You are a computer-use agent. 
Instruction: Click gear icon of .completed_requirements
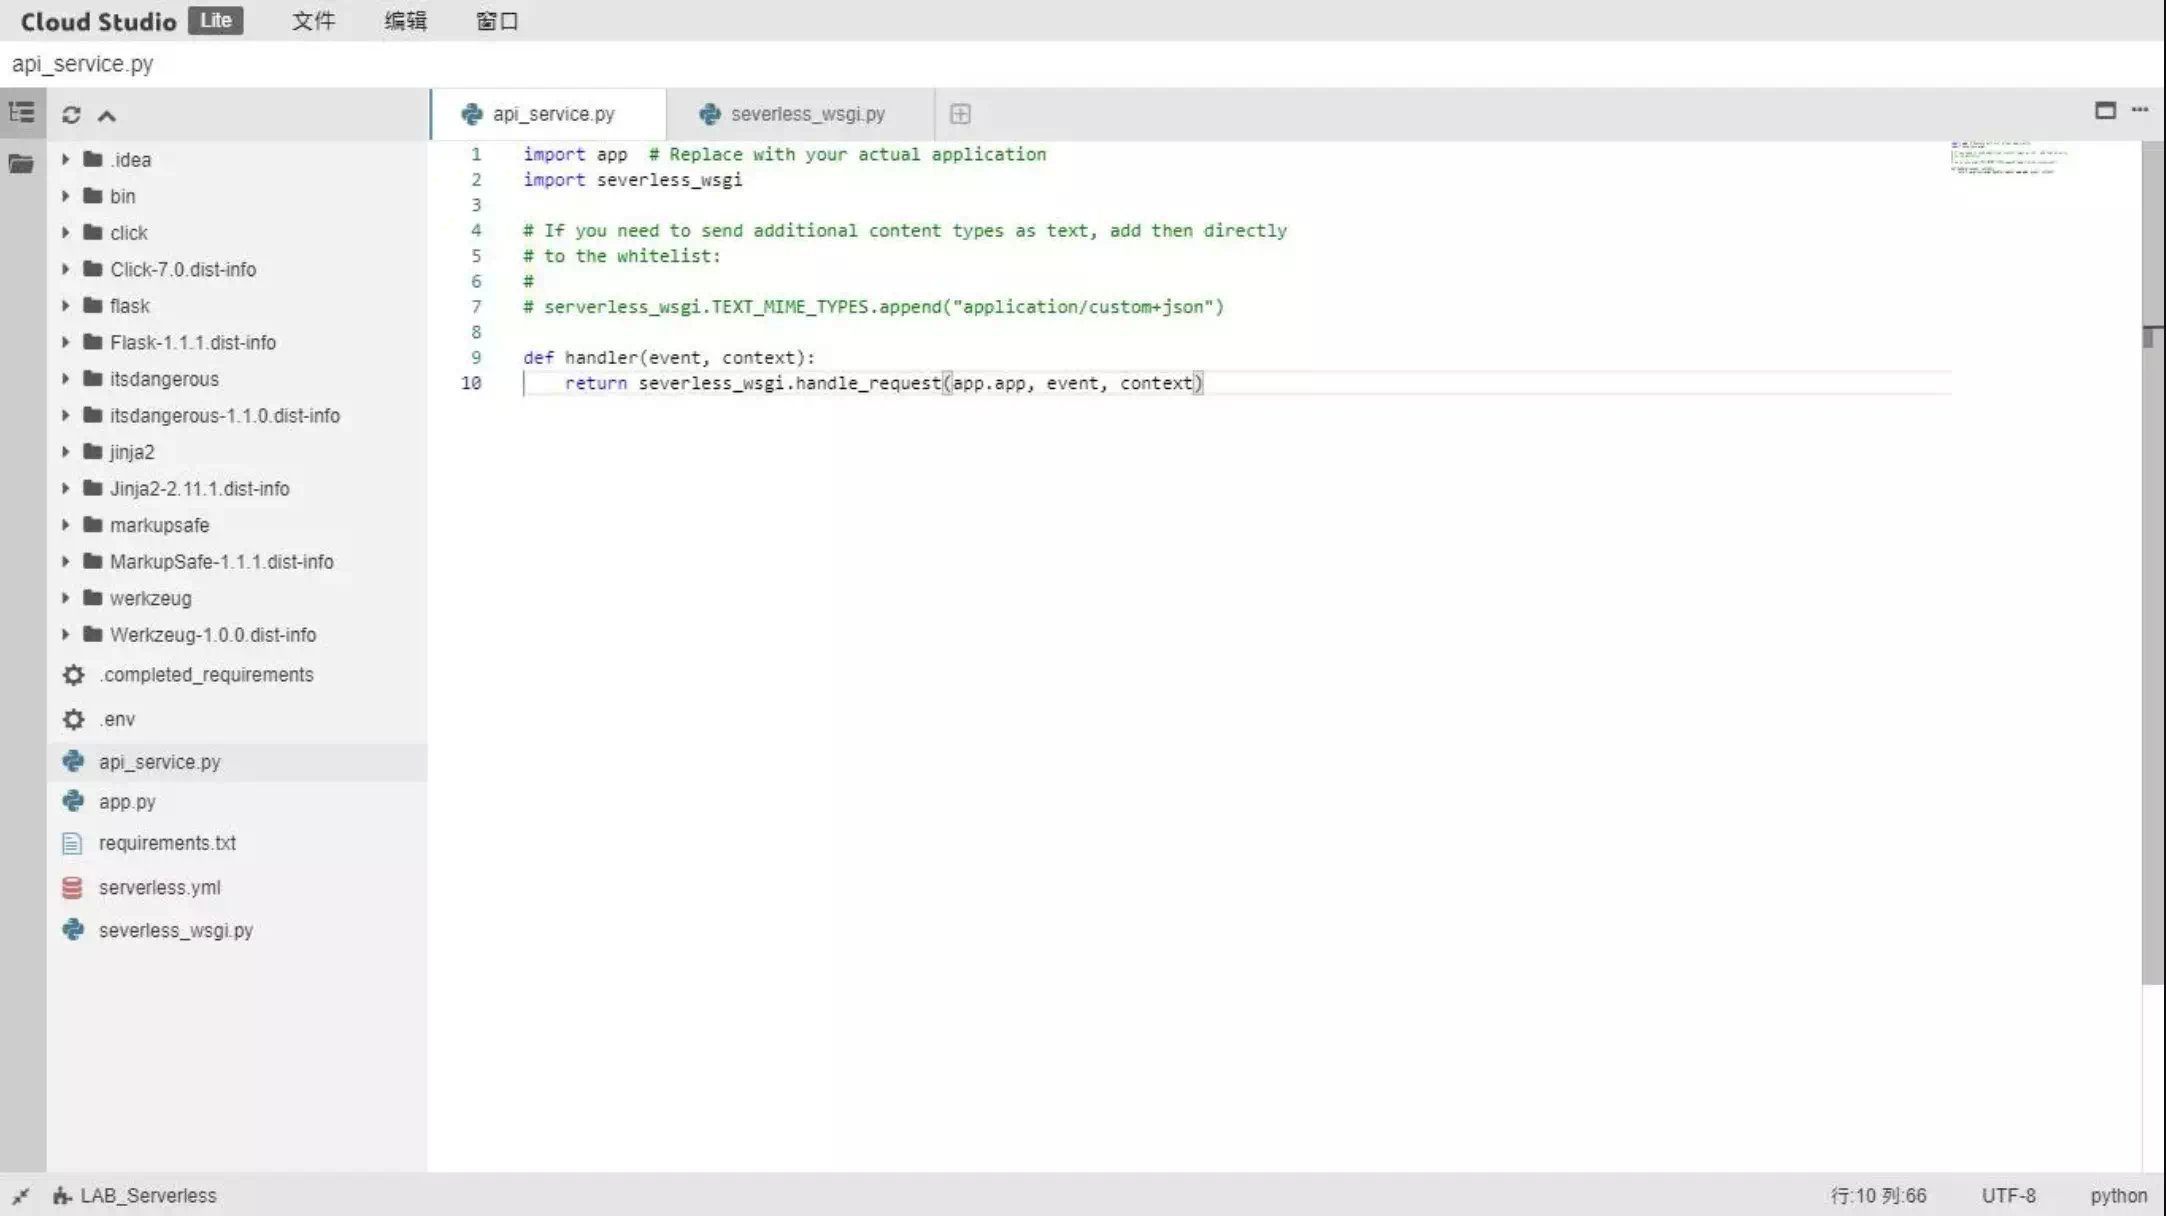tap(73, 675)
